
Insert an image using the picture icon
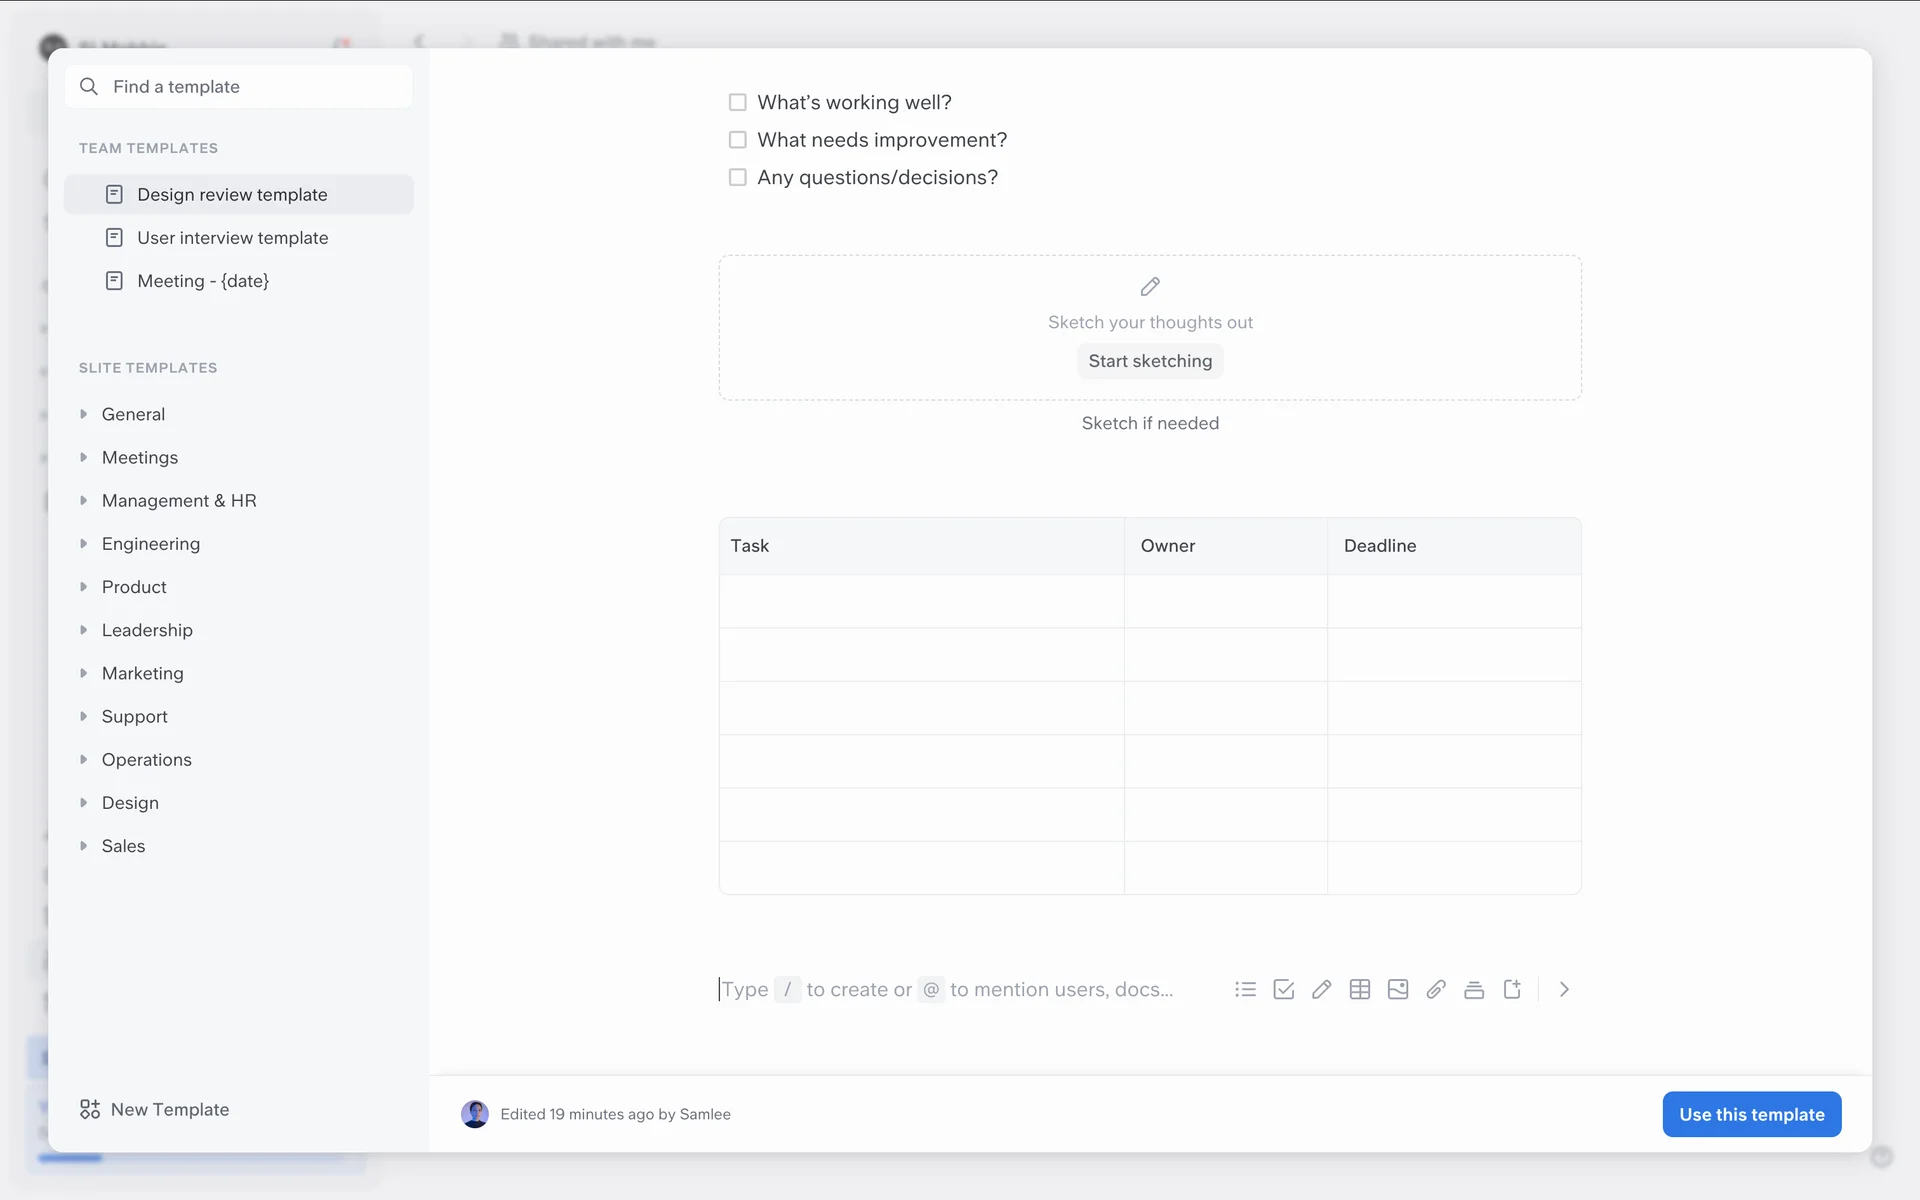(x=1397, y=989)
